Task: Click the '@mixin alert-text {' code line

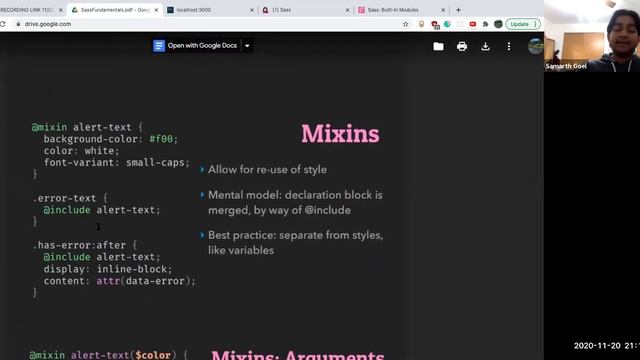Action: tap(87, 127)
